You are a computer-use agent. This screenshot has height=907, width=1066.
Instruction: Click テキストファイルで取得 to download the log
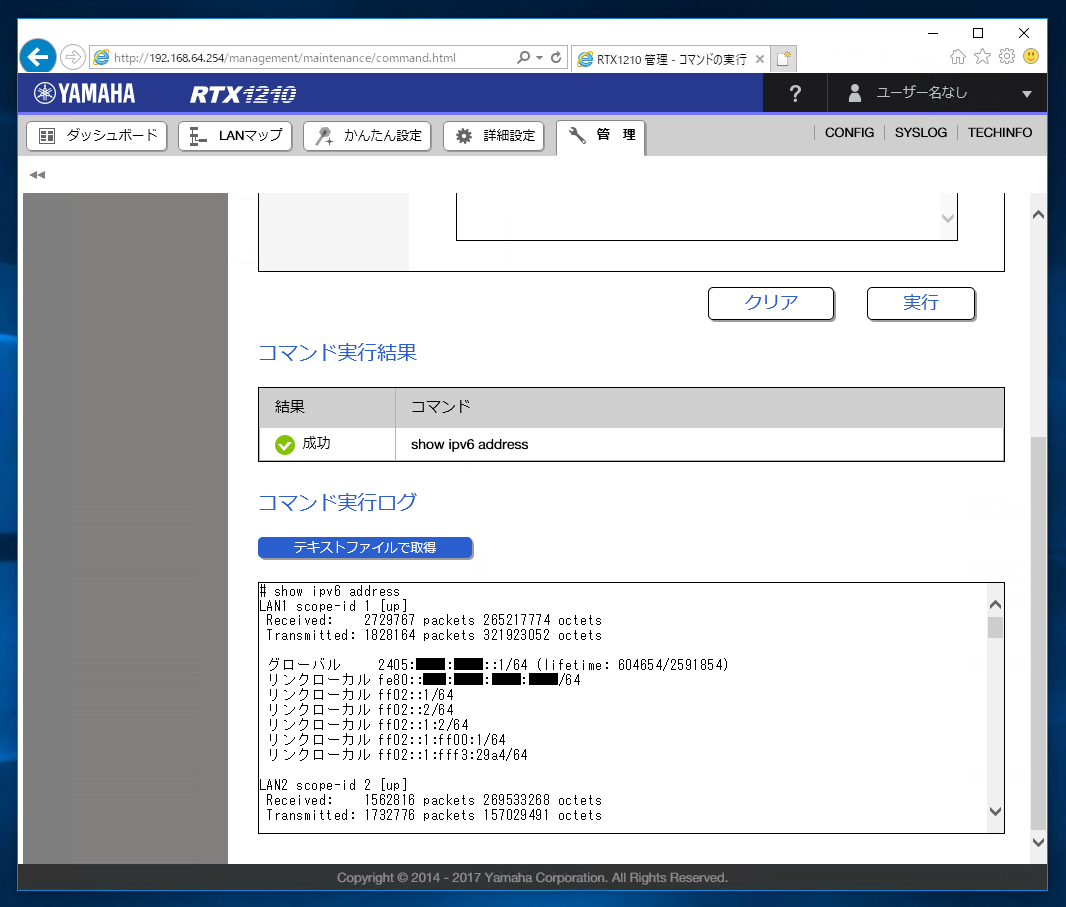point(365,548)
